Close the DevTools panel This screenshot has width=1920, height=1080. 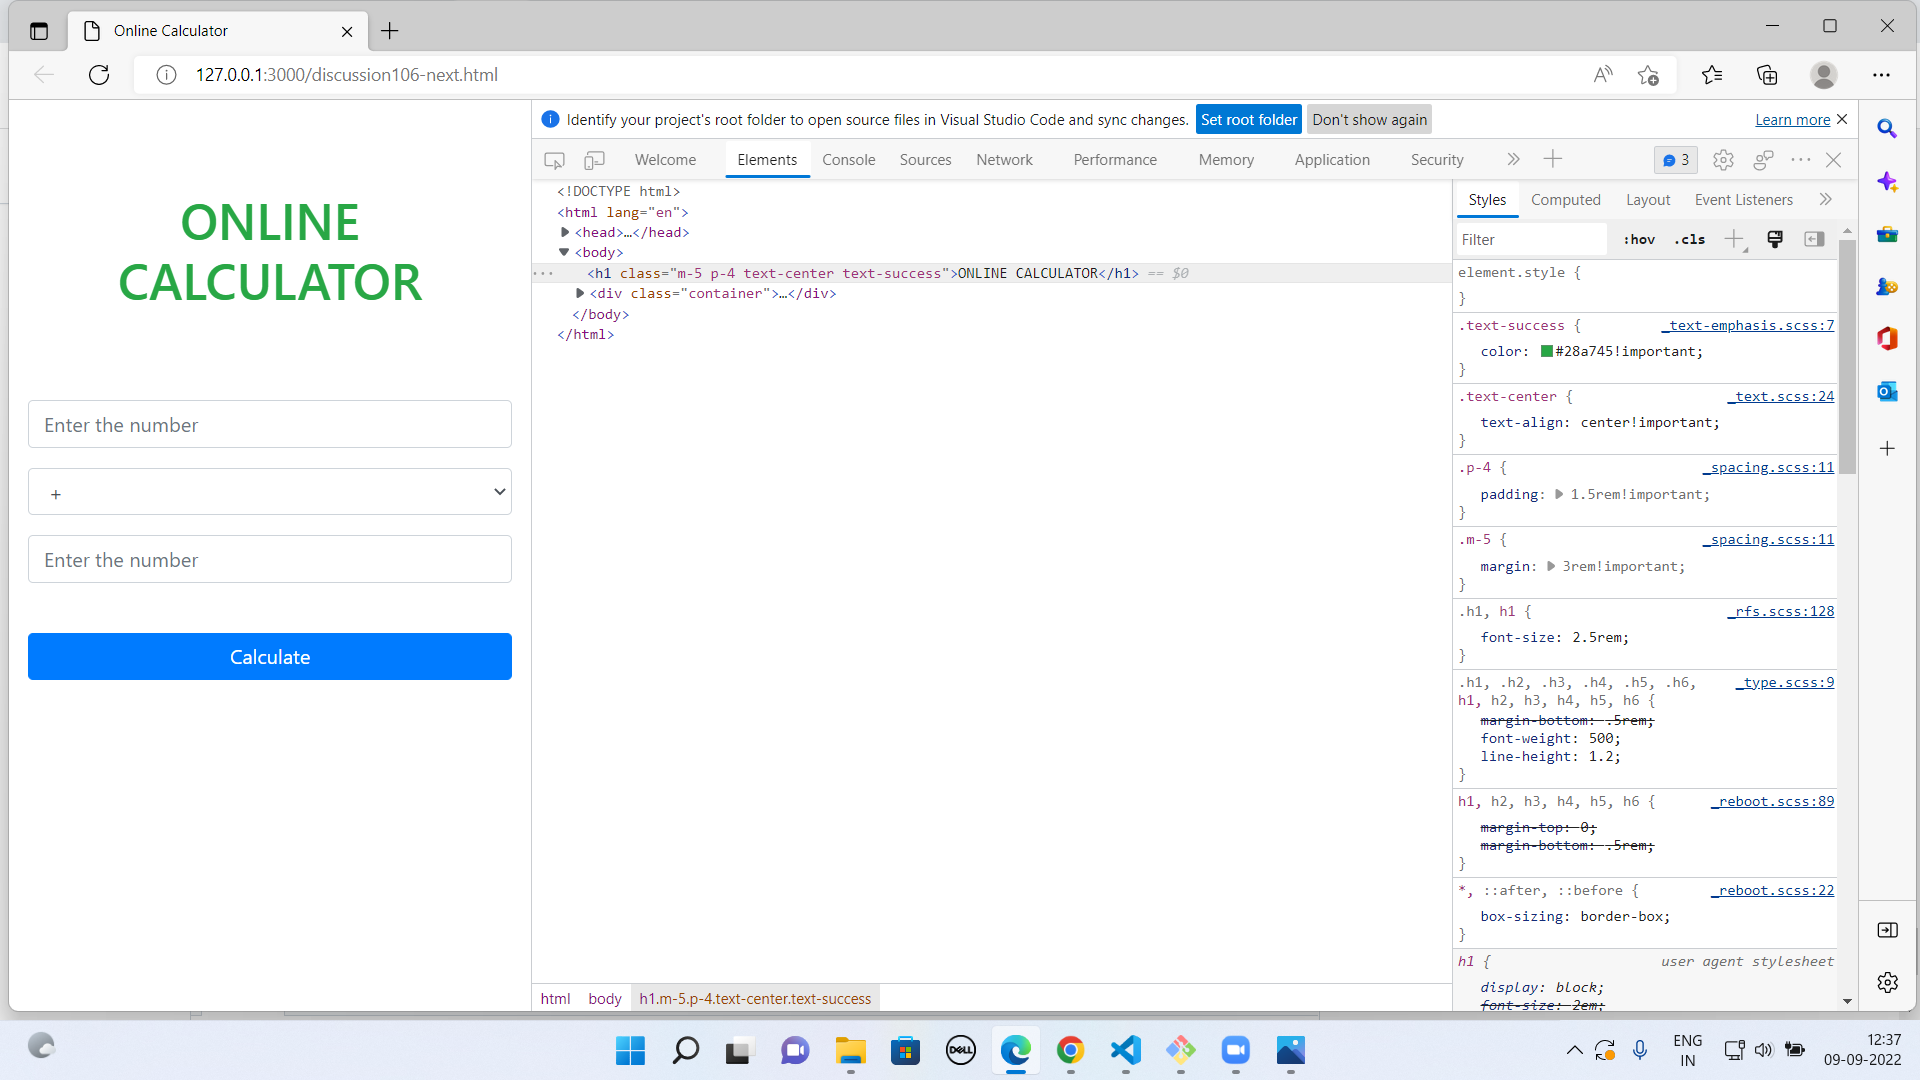tap(1834, 160)
